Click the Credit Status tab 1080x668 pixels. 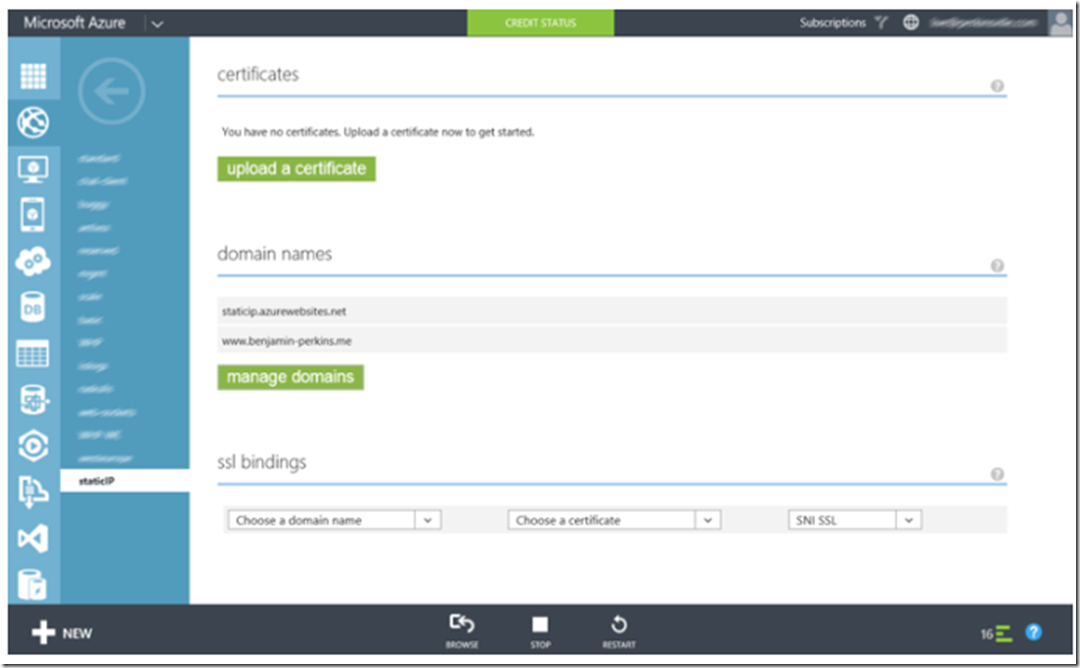[x=541, y=23]
